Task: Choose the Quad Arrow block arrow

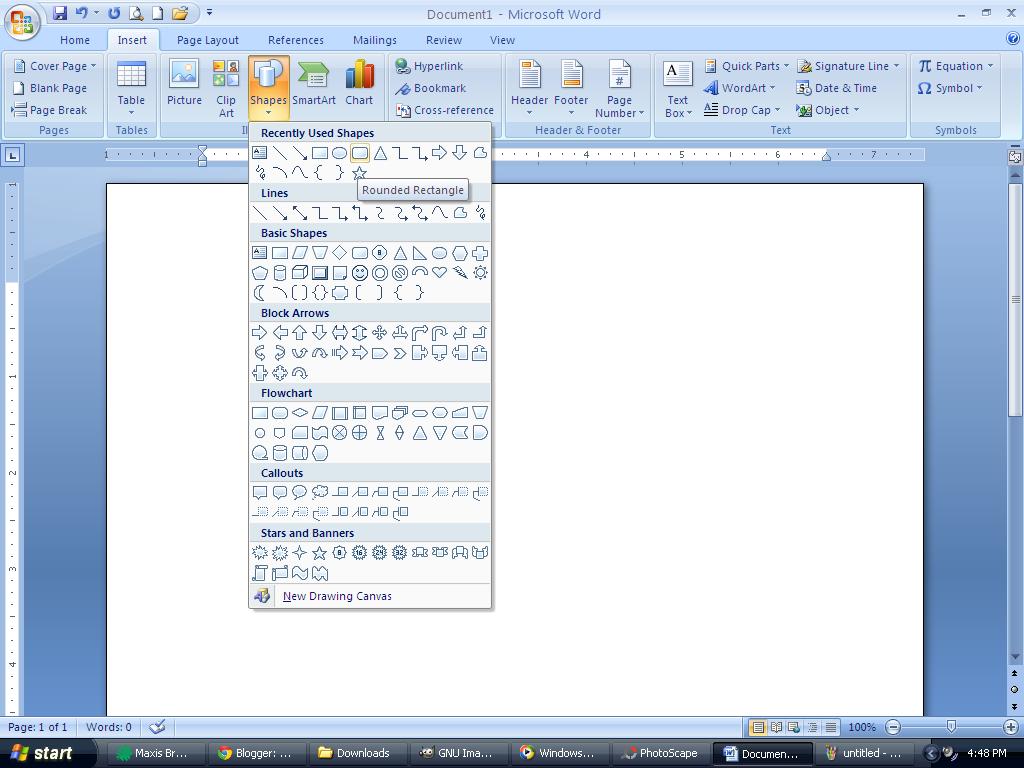Action: 379,332
